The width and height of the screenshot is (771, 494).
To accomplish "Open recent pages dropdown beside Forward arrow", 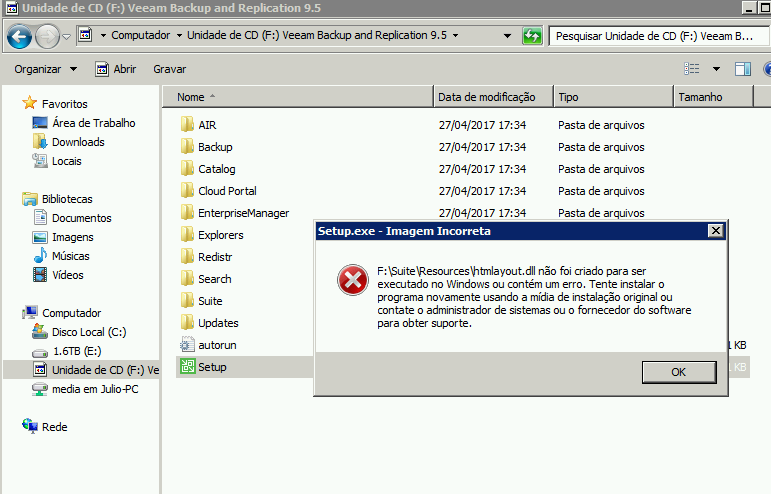I will 67,36.
